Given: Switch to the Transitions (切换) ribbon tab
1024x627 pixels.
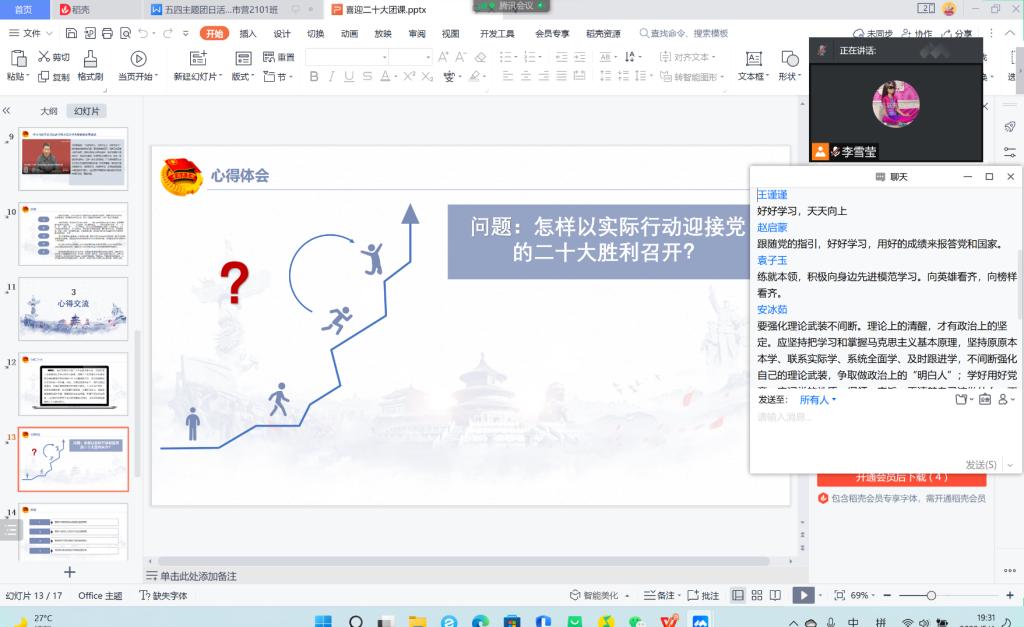Looking at the screenshot, I should [315, 33].
